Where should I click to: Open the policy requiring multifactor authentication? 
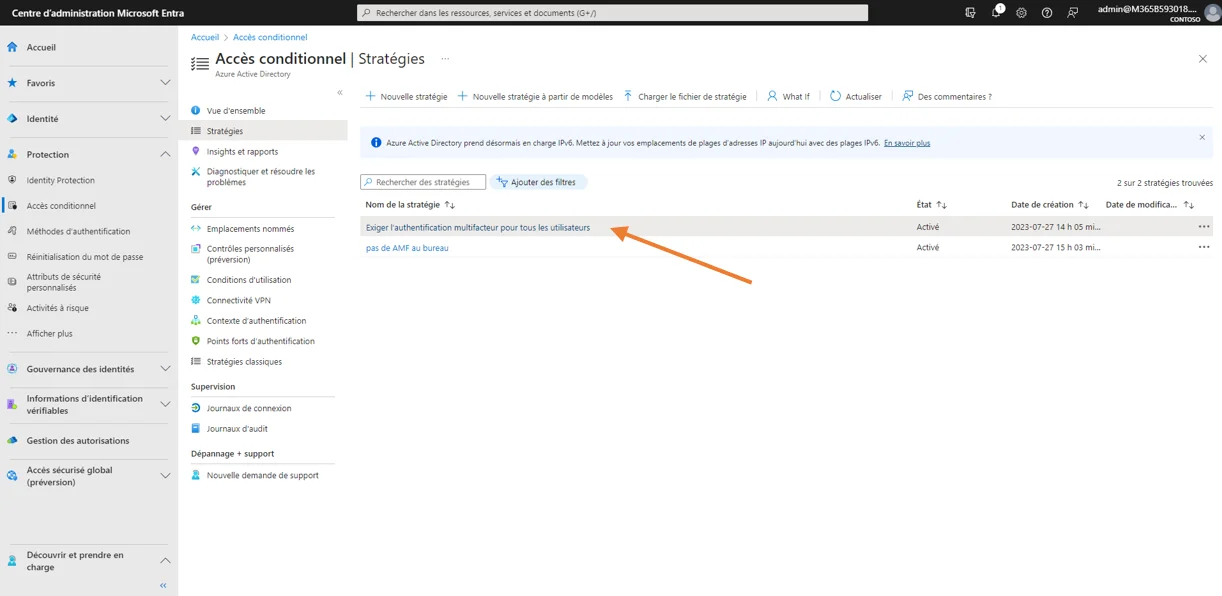[x=478, y=228]
